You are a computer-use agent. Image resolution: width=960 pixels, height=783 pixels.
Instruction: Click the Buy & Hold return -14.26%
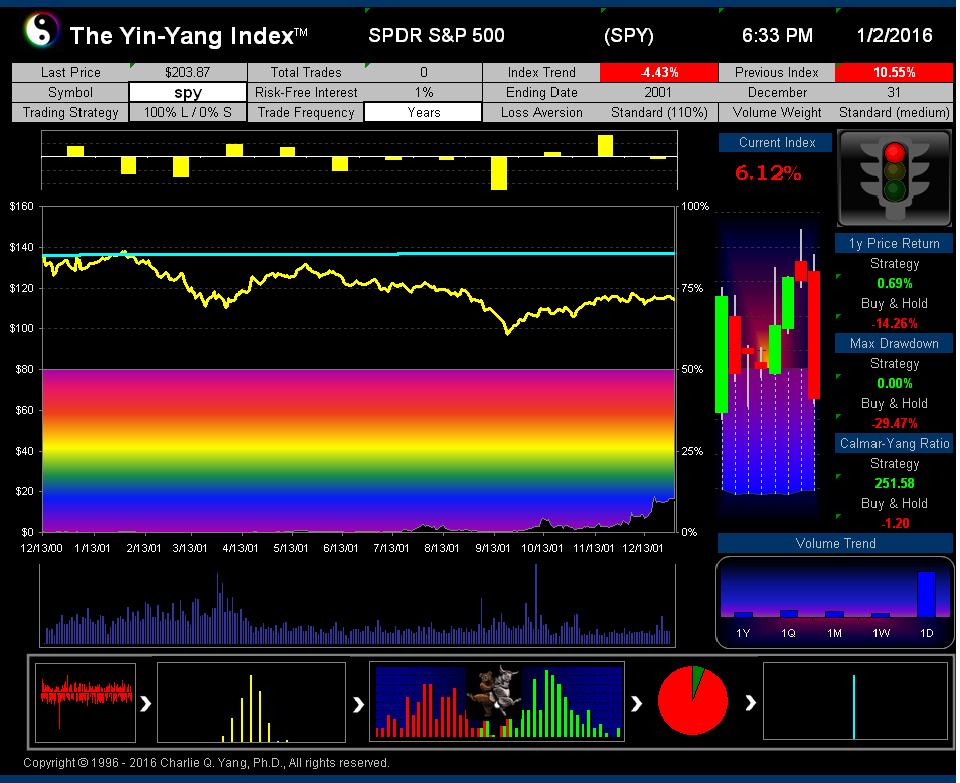(x=894, y=323)
